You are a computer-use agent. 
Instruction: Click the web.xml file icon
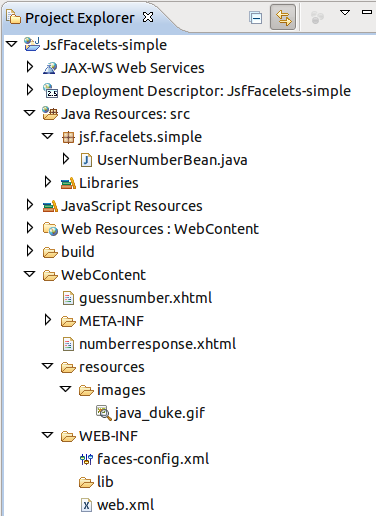click(86, 505)
